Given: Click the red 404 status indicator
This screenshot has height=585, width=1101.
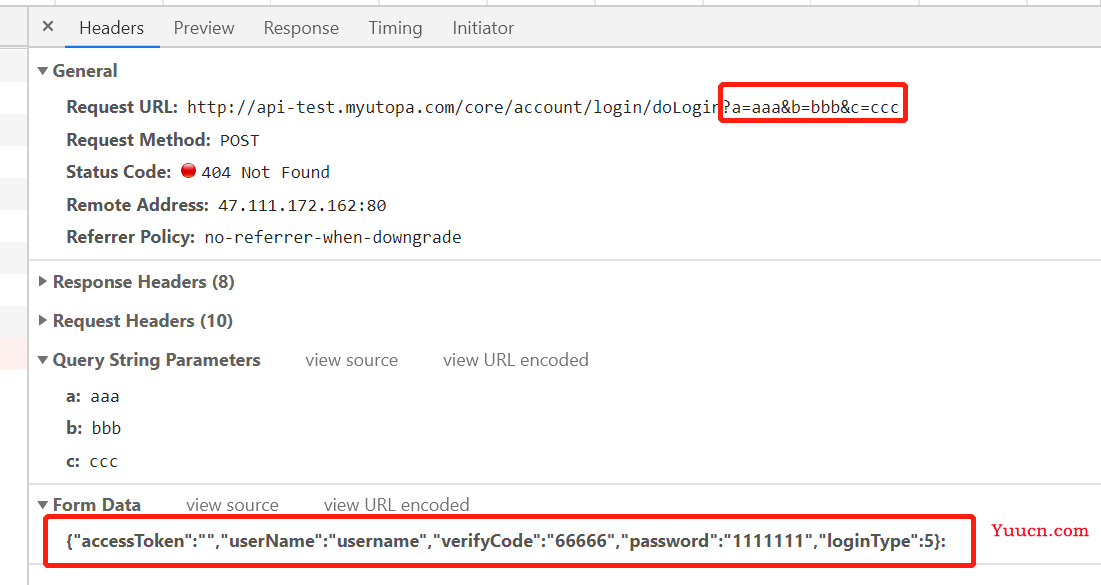Looking at the screenshot, I should pyautogui.click(x=188, y=171).
